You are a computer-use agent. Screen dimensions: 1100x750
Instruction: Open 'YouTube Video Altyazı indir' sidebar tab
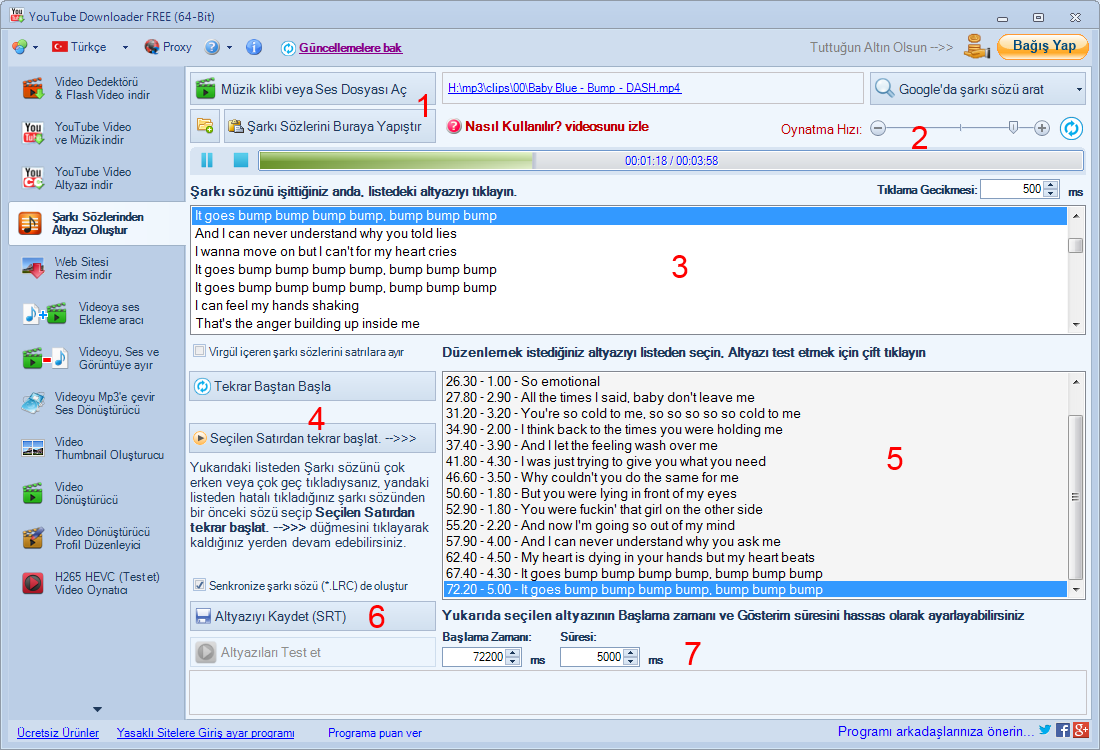pyautogui.click(x=93, y=178)
